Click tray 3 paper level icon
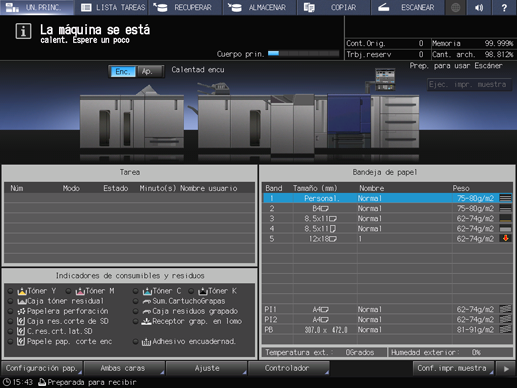The width and height of the screenshot is (517, 388). [x=505, y=219]
